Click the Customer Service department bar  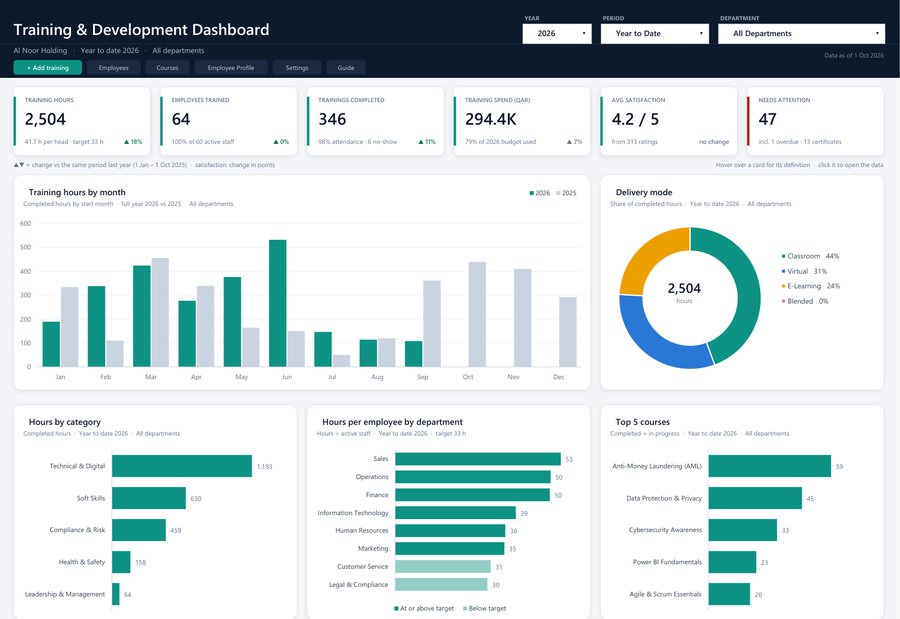[443, 567]
